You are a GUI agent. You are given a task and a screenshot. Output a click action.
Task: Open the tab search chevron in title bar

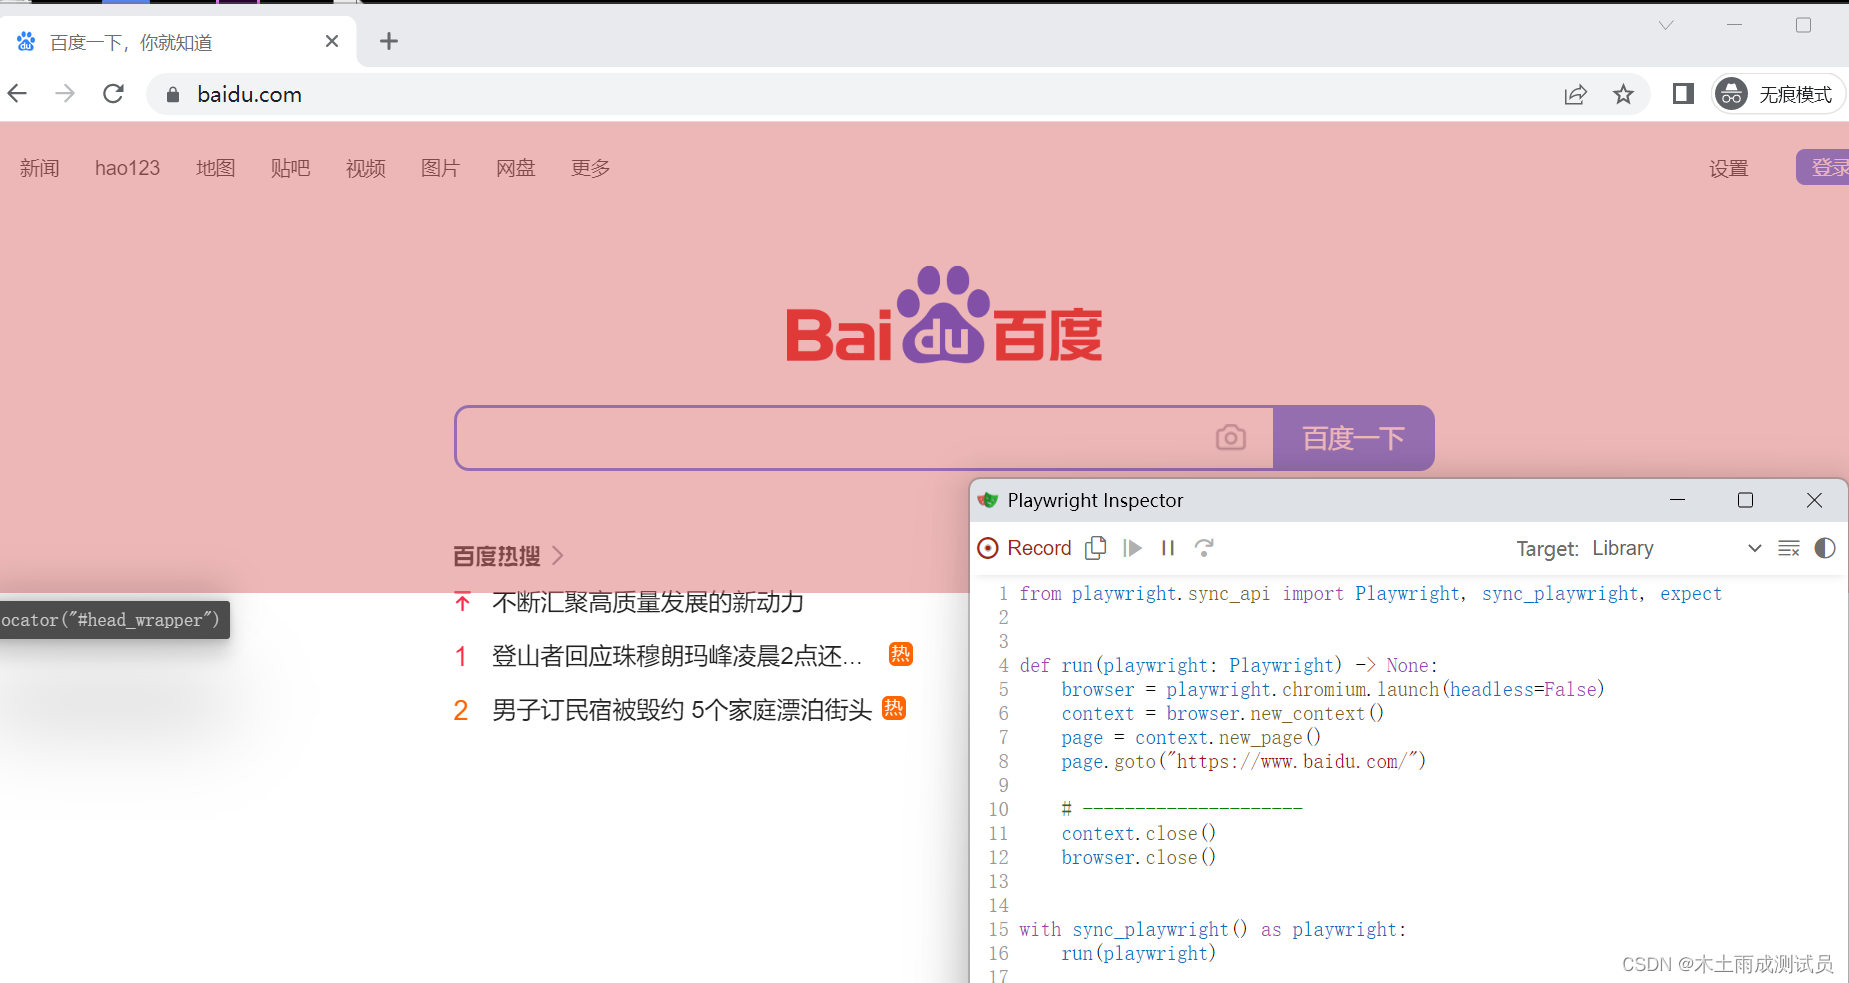click(x=1666, y=25)
